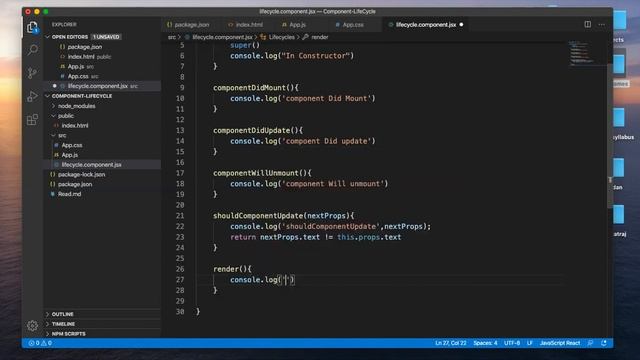Click src in the breadcrumb

(171, 37)
